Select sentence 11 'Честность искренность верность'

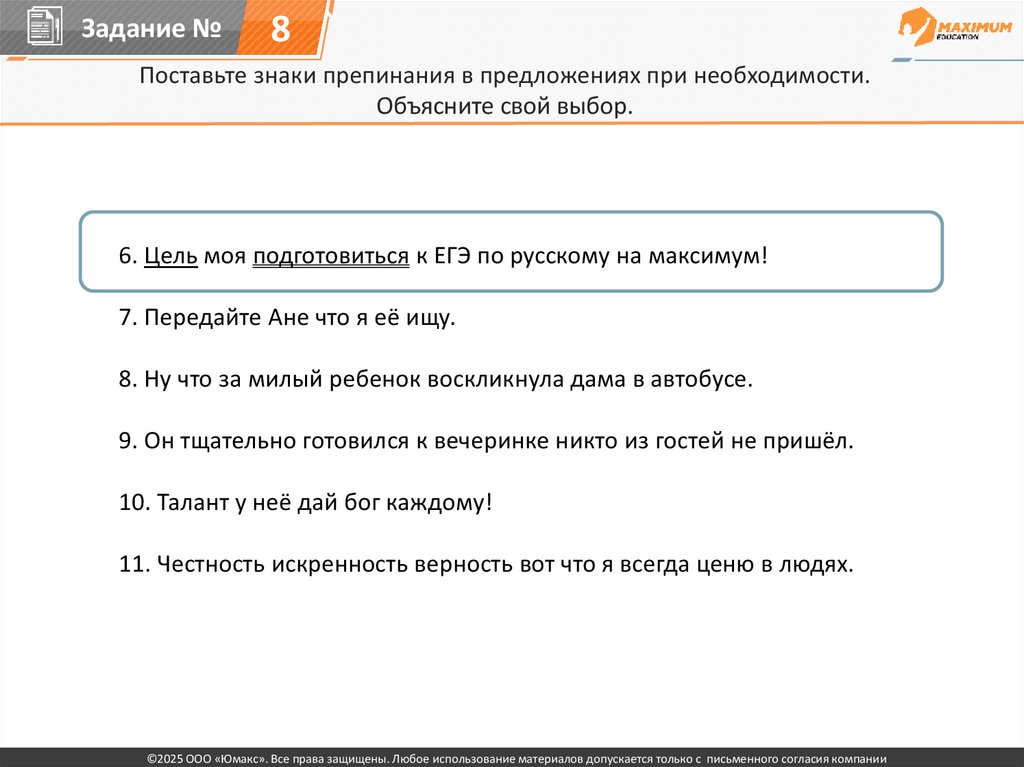click(x=486, y=564)
